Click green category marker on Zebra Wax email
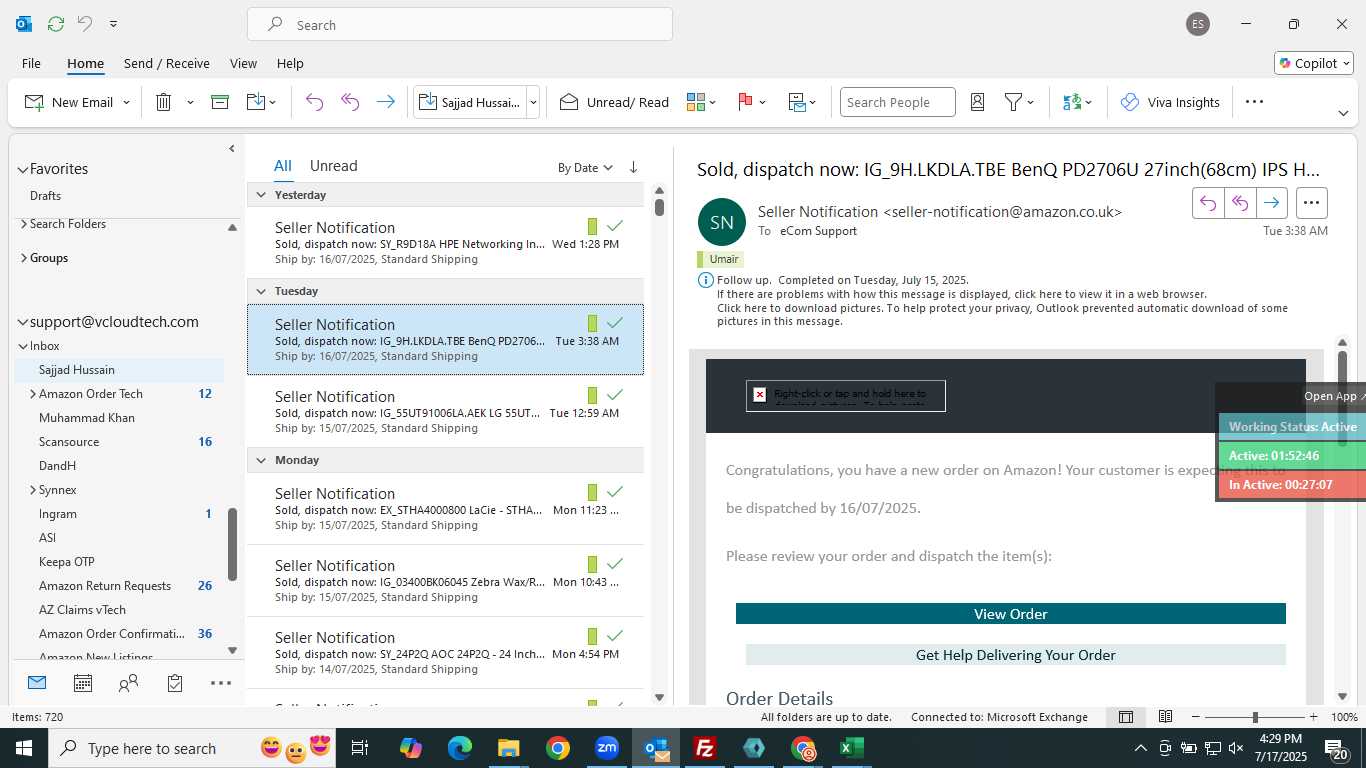Screen dimensions: 1366x768 592,564
